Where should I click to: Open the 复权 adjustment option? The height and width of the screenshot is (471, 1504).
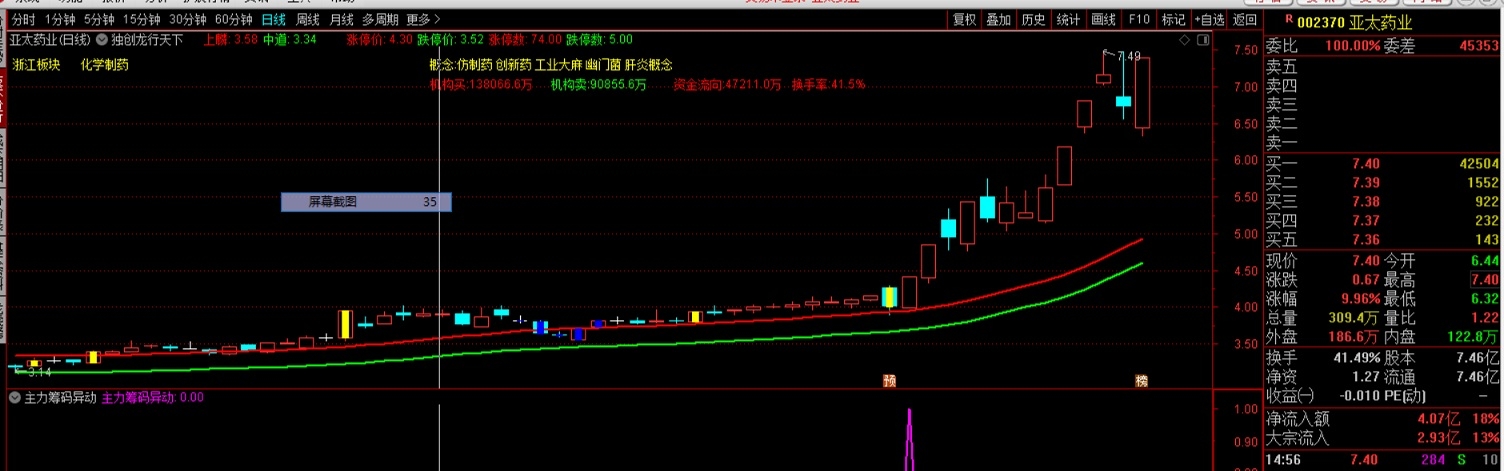point(964,19)
